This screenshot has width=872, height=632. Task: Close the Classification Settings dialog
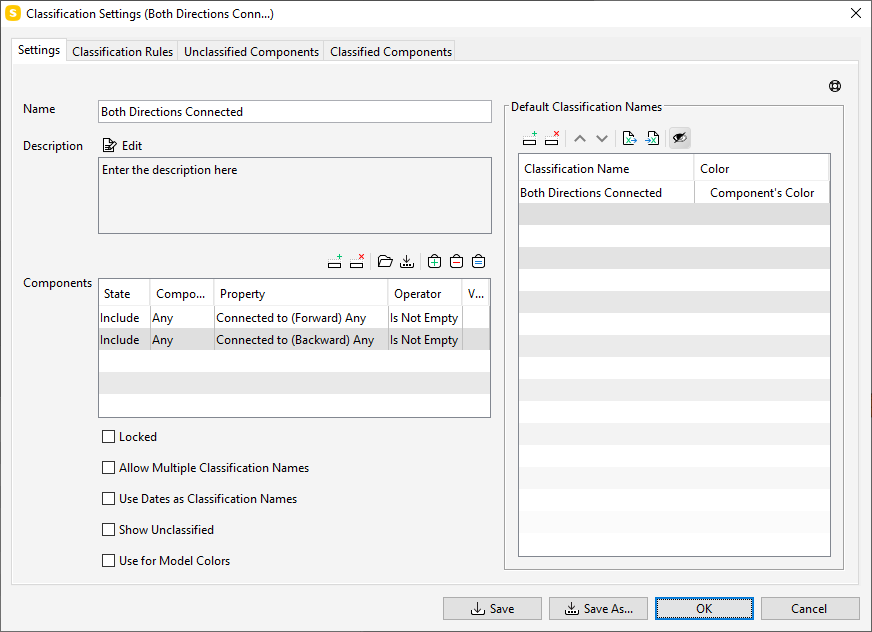point(856,13)
